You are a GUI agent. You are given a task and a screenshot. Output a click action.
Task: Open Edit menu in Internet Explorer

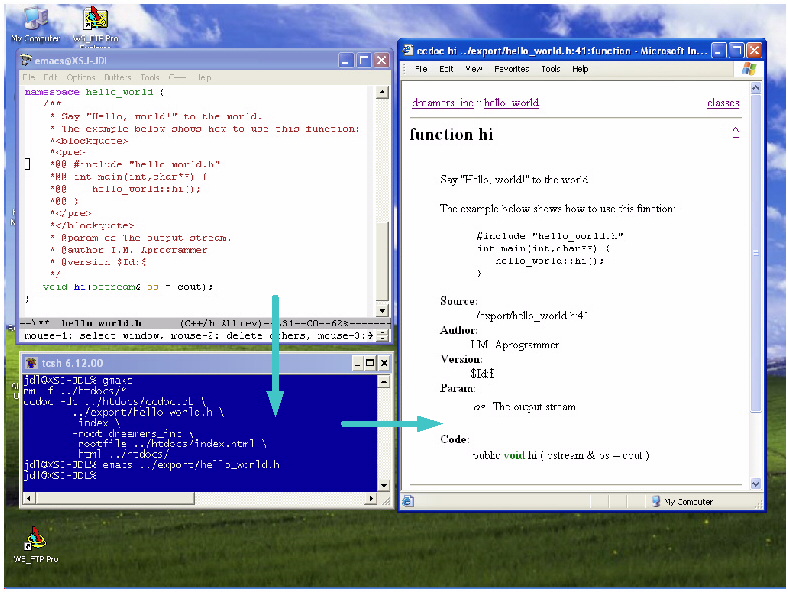[x=446, y=69]
